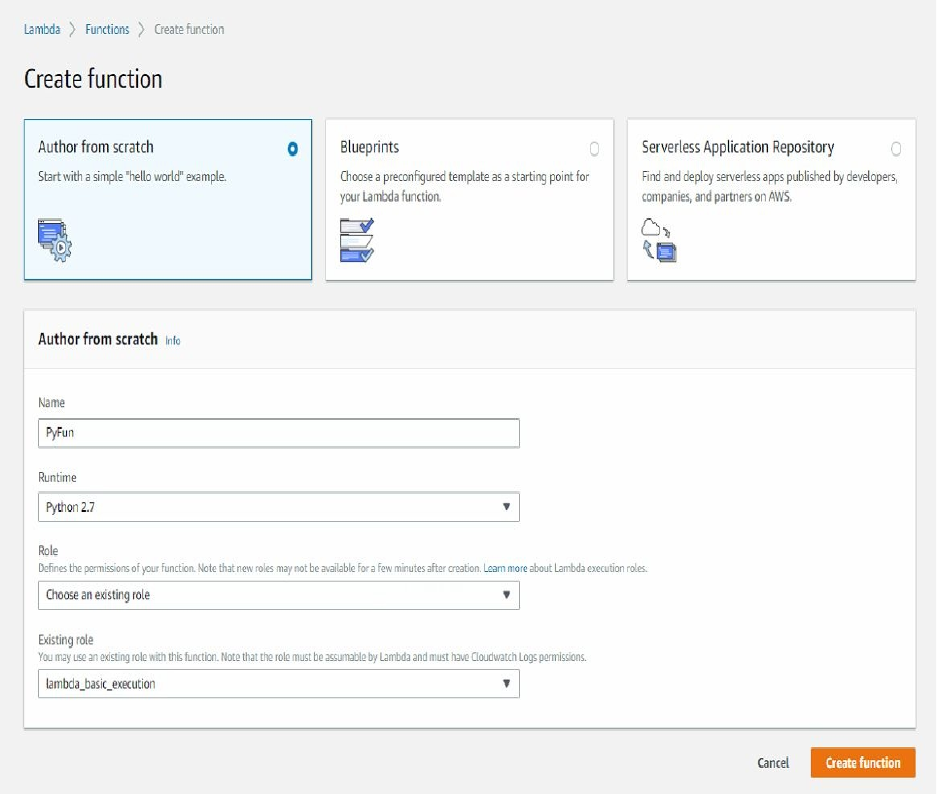Click the Blueprints card title
Image resolution: width=937 pixels, height=794 pixels.
click(x=369, y=147)
